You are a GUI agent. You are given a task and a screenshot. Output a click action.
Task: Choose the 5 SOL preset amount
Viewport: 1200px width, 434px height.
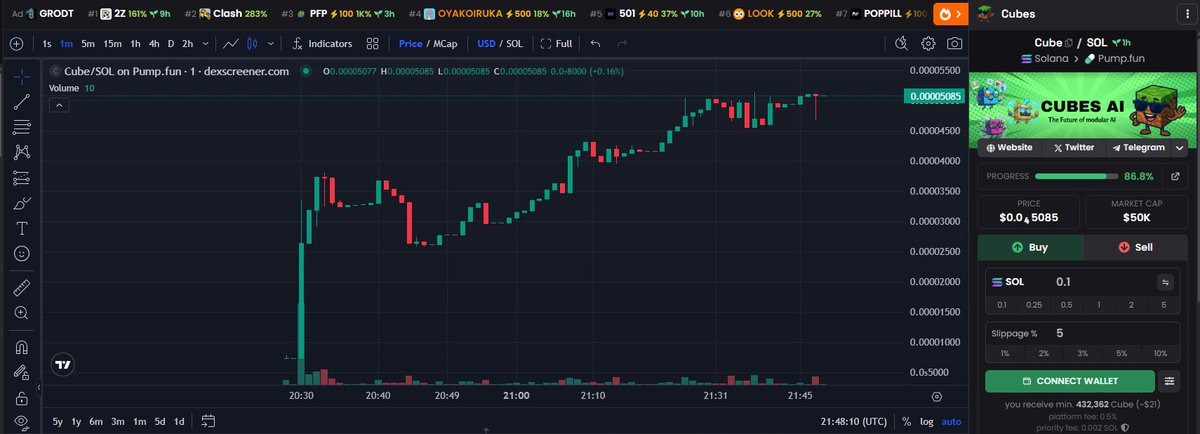pyautogui.click(x=1163, y=304)
